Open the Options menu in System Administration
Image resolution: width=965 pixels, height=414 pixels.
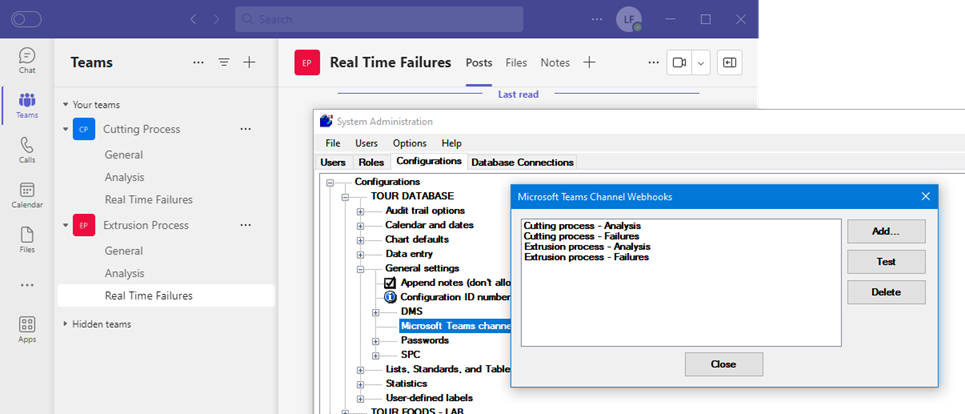coord(409,143)
